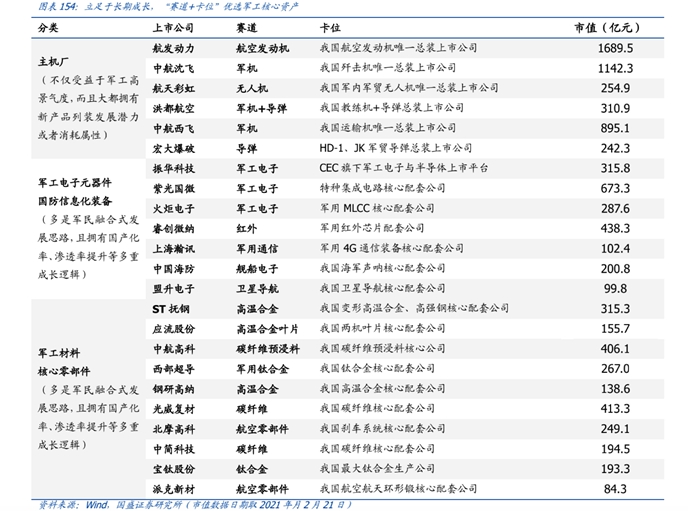This screenshot has width=688, height=511.
Task: Click the market value 242.3
Action: tap(615, 148)
